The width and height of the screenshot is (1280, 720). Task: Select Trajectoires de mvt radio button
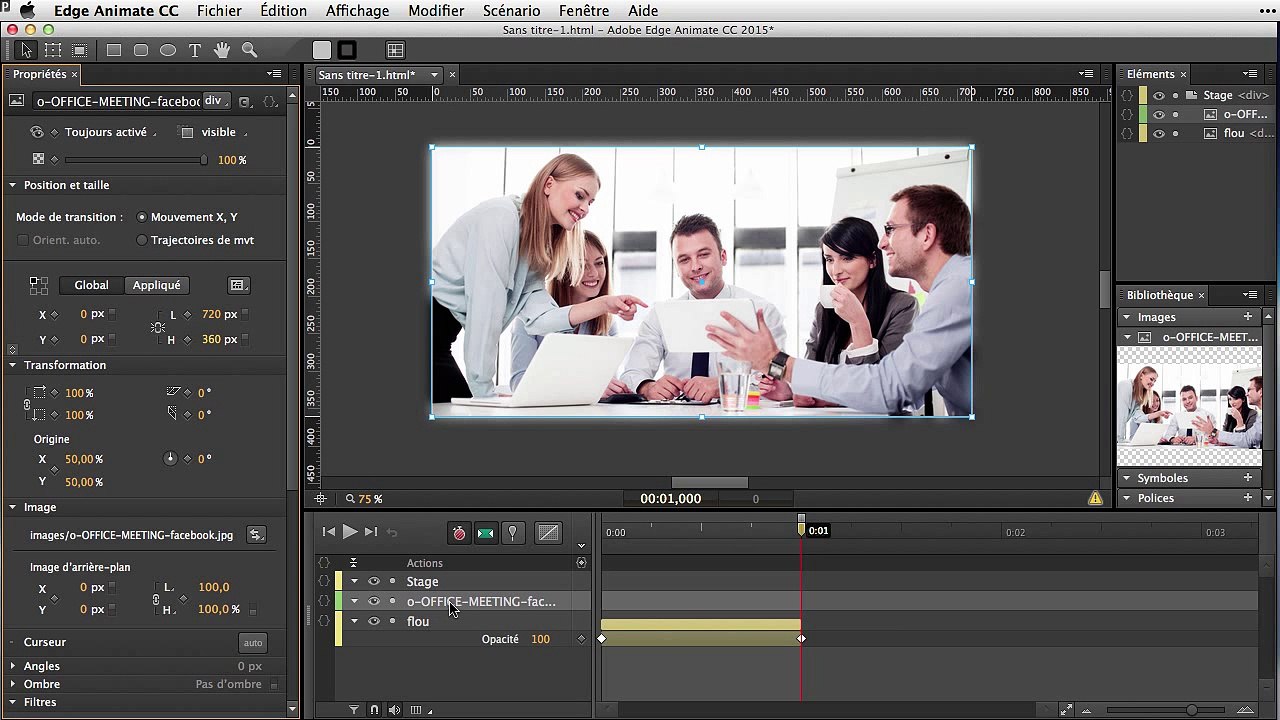142,240
